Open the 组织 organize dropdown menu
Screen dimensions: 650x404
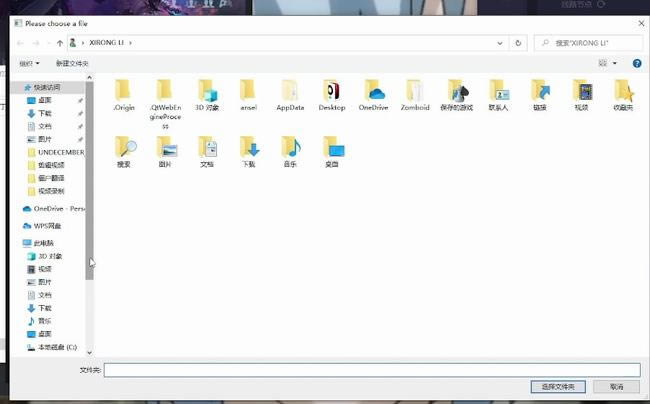point(27,63)
